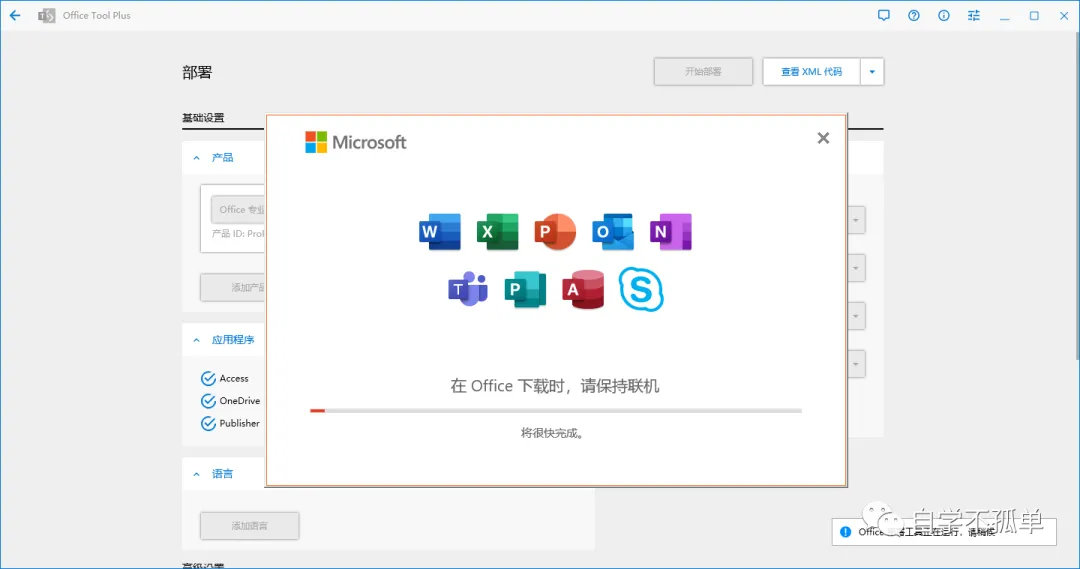This screenshot has width=1080, height=569.
Task: Open the about info icon in title bar
Action: pos(944,15)
